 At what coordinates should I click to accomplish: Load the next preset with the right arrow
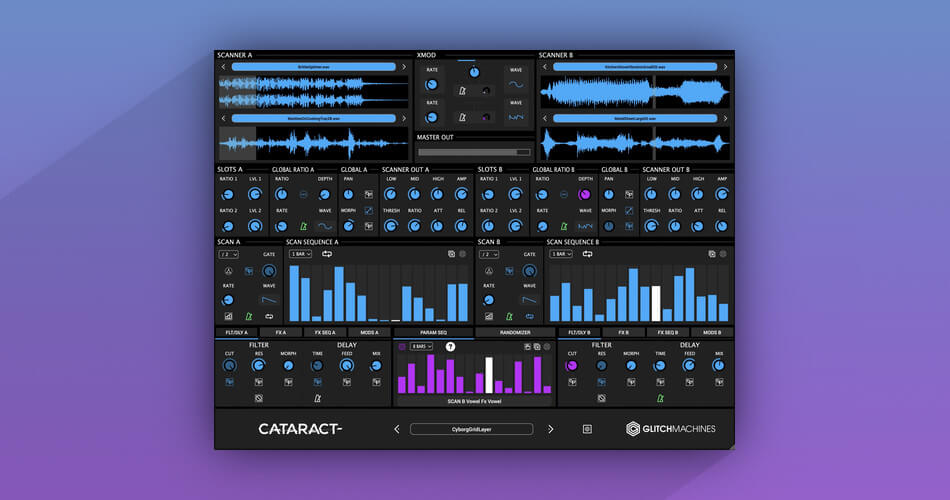(550, 429)
